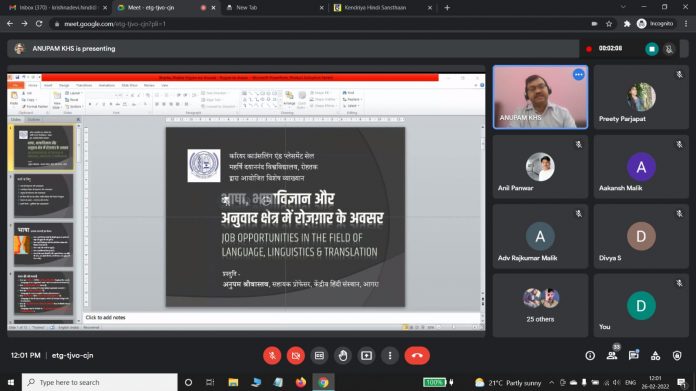Toggle the microphone mute button
The image size is (696, 391).
(272, 355)
